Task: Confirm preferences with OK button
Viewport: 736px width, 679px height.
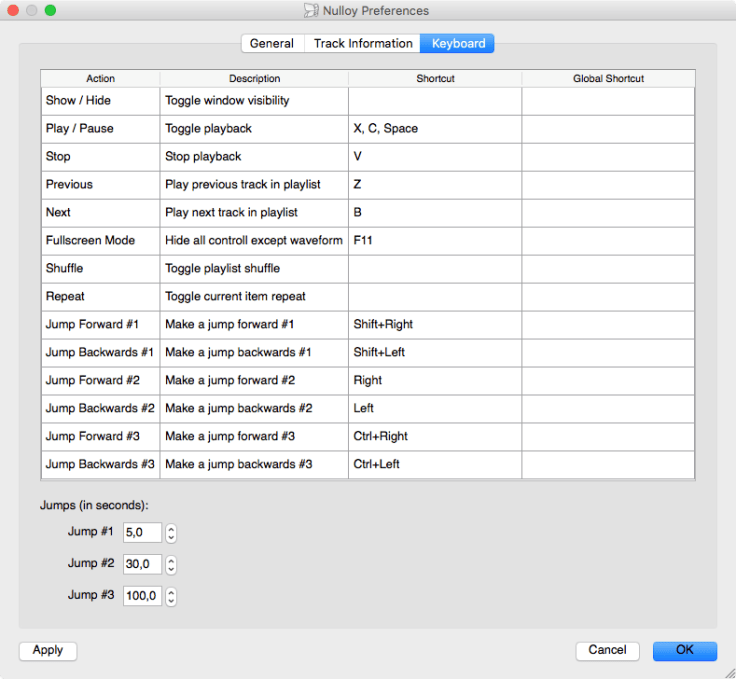Action: tap(684, 650)
